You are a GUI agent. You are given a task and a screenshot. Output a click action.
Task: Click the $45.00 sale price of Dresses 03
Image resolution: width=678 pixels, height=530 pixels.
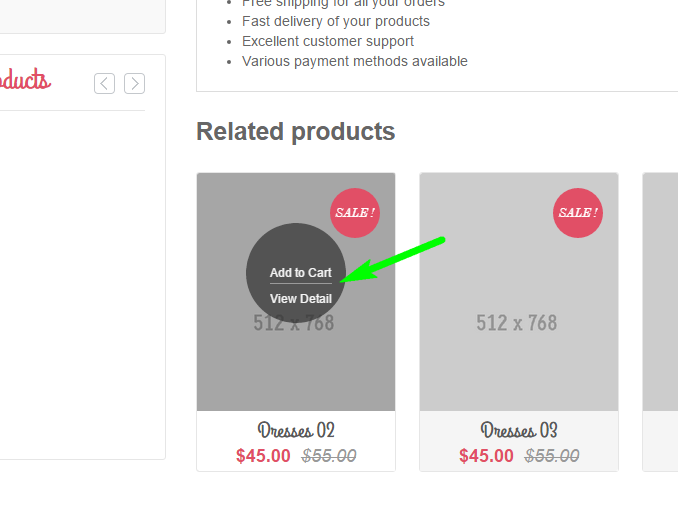(486, 456)
